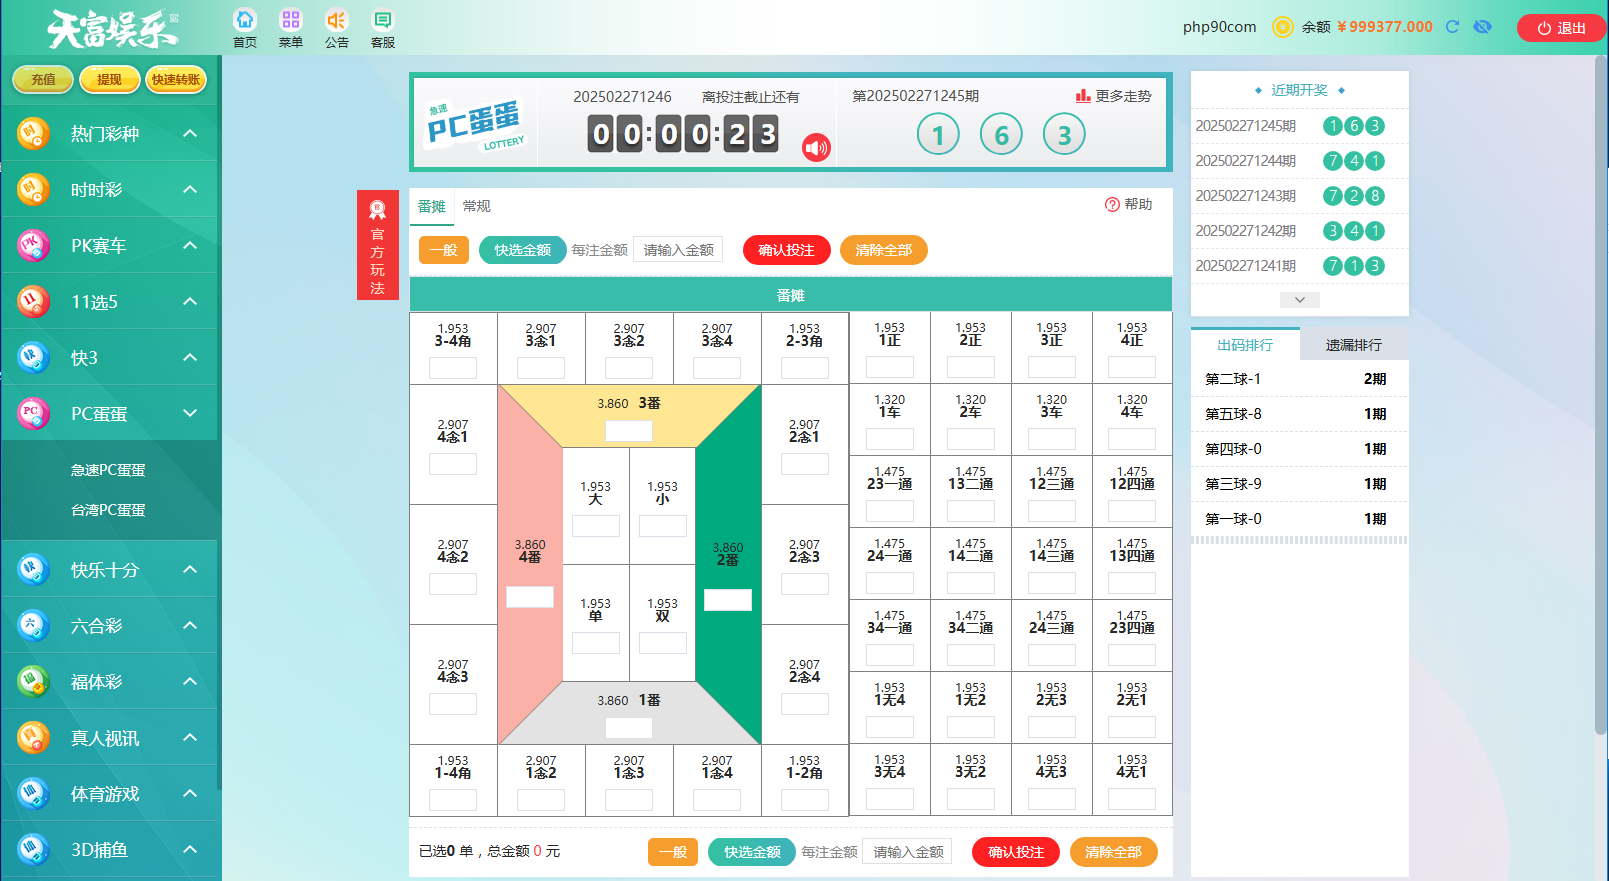Open more trends (更多走势) chart icon
The height and width of the screenshot is (881, 1609).
pyautogui.click(x=1083, y=96)
